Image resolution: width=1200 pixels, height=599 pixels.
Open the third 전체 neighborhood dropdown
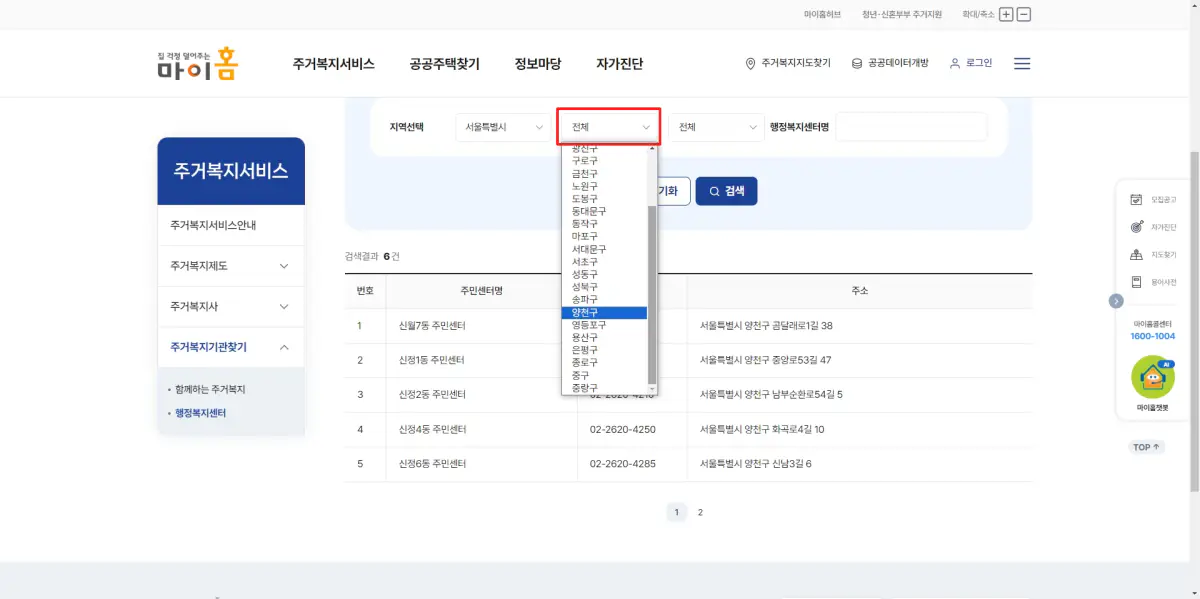716,127
